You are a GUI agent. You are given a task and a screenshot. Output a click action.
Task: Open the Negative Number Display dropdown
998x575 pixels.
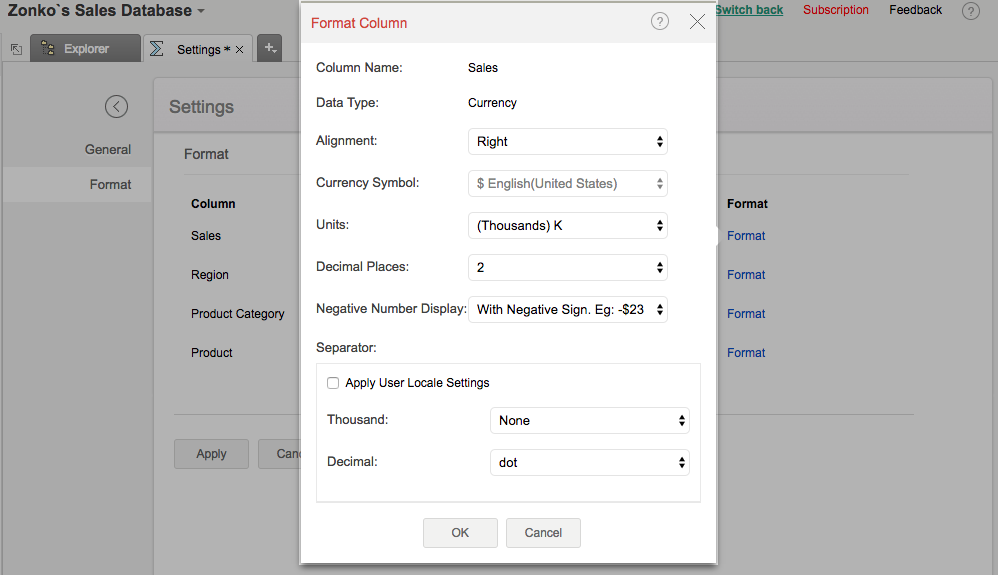point(567,310)
